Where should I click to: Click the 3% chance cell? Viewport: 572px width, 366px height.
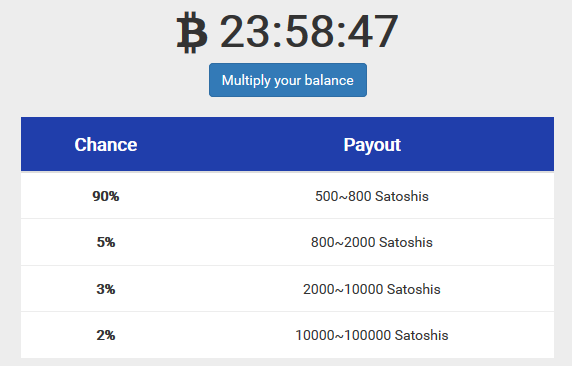[106, 289]
